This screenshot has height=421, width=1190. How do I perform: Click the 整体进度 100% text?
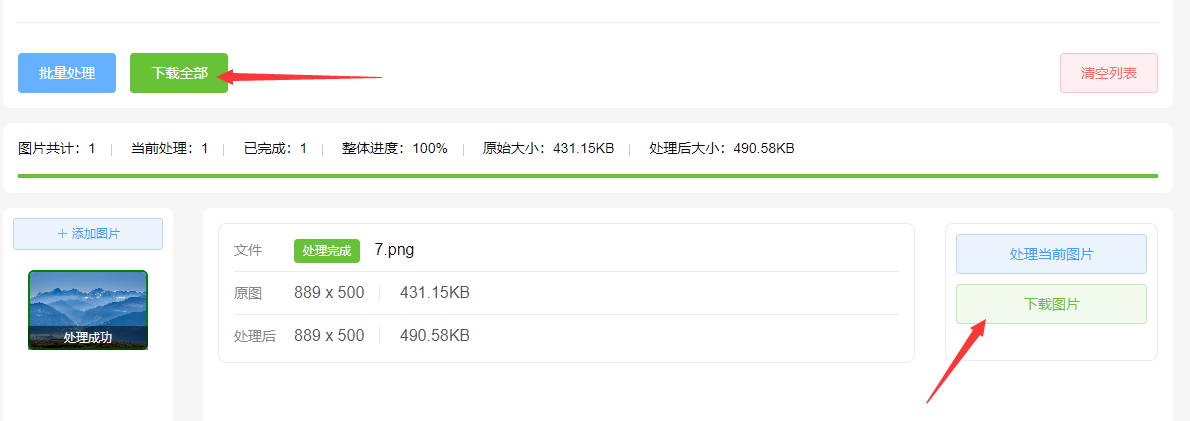point(394,148)
